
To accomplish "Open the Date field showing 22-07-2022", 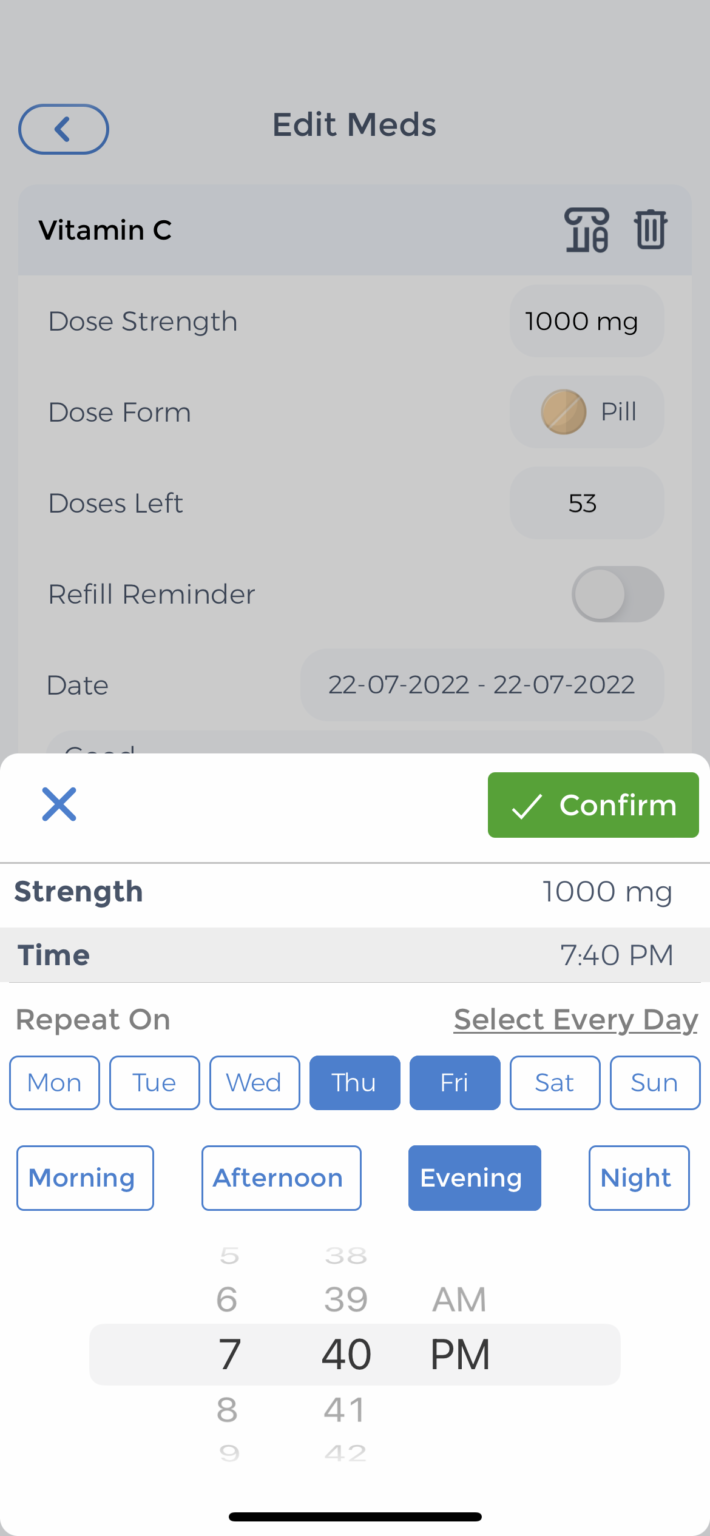I will pyautogui.click(x=481, y=685).
